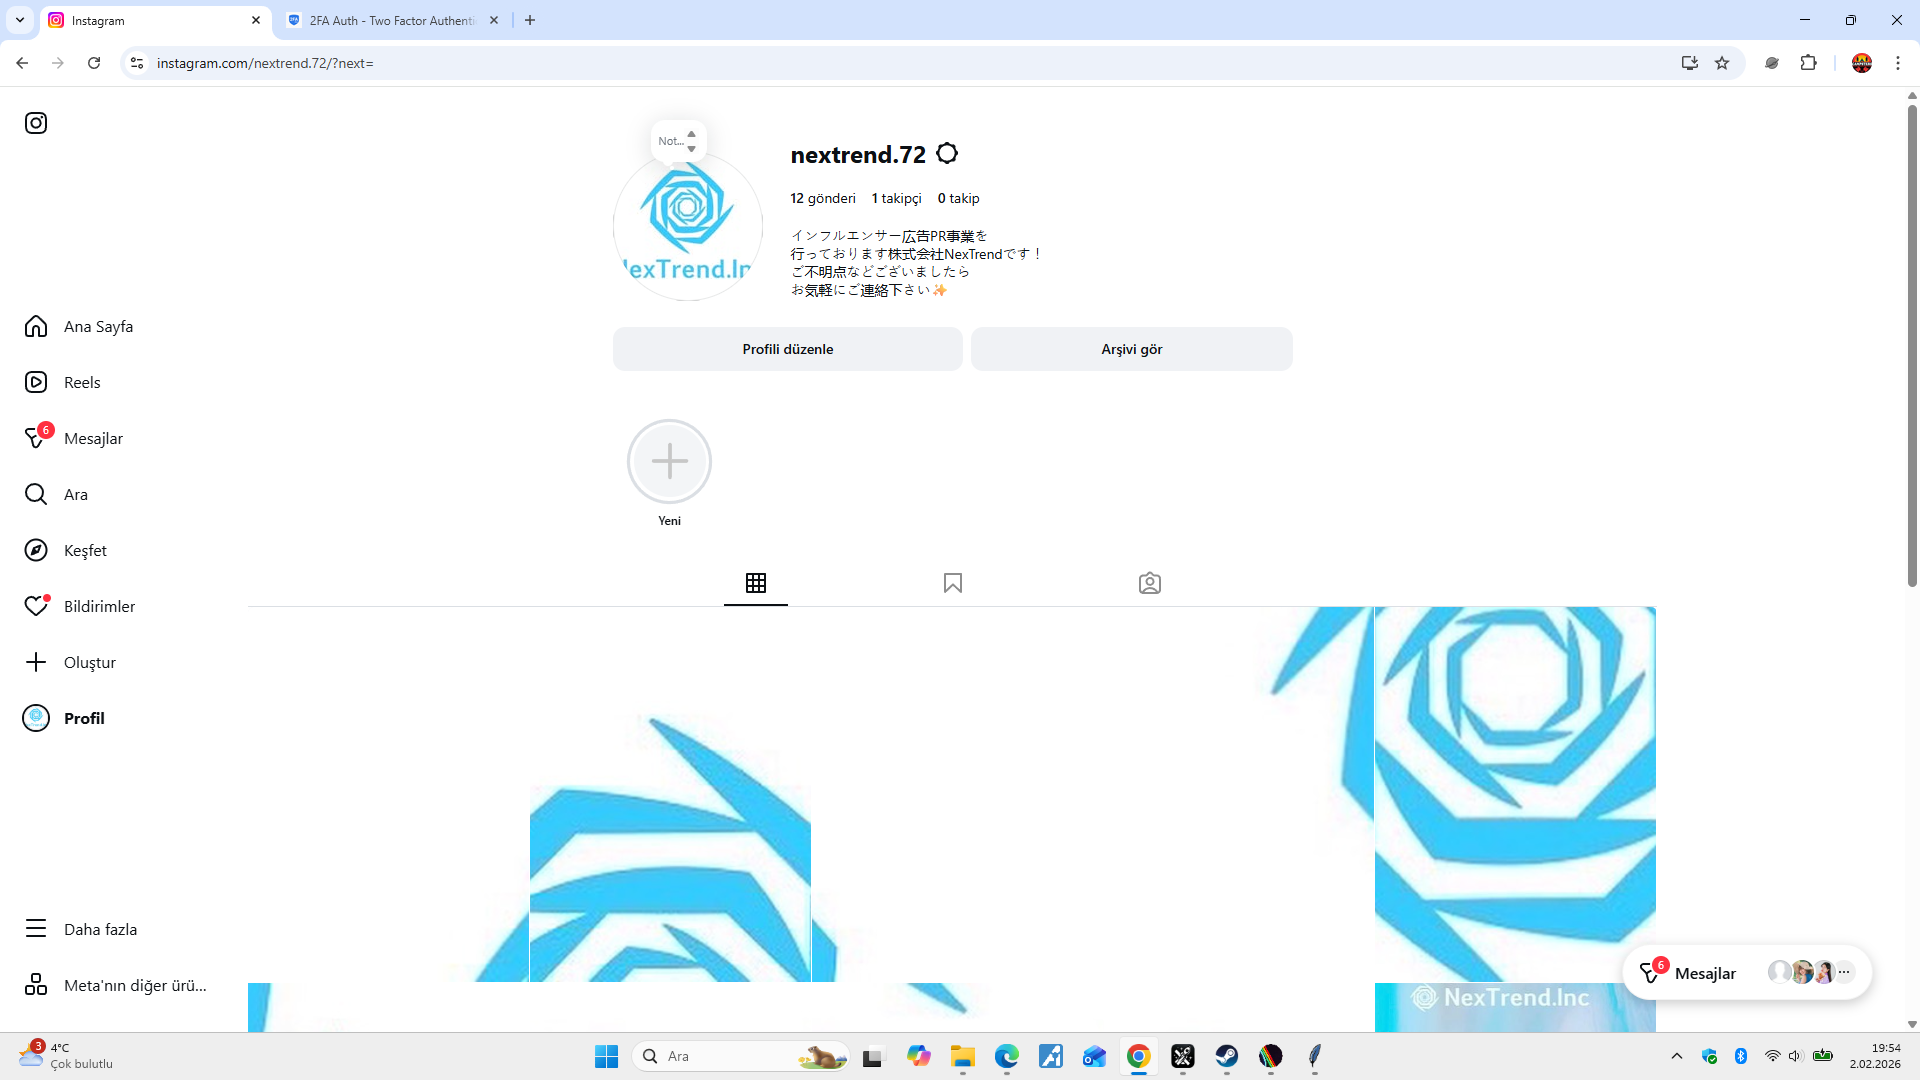Open the Copilot taskbar icon
1920x1080 pixels.
[x=919, y=1056]
